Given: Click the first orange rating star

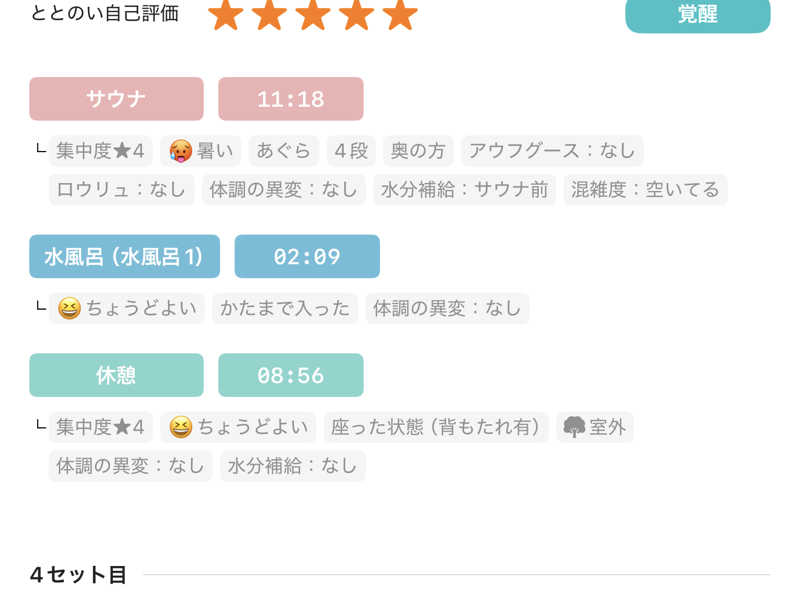Looking at the screenshot, I should click(x=225, y=14).
